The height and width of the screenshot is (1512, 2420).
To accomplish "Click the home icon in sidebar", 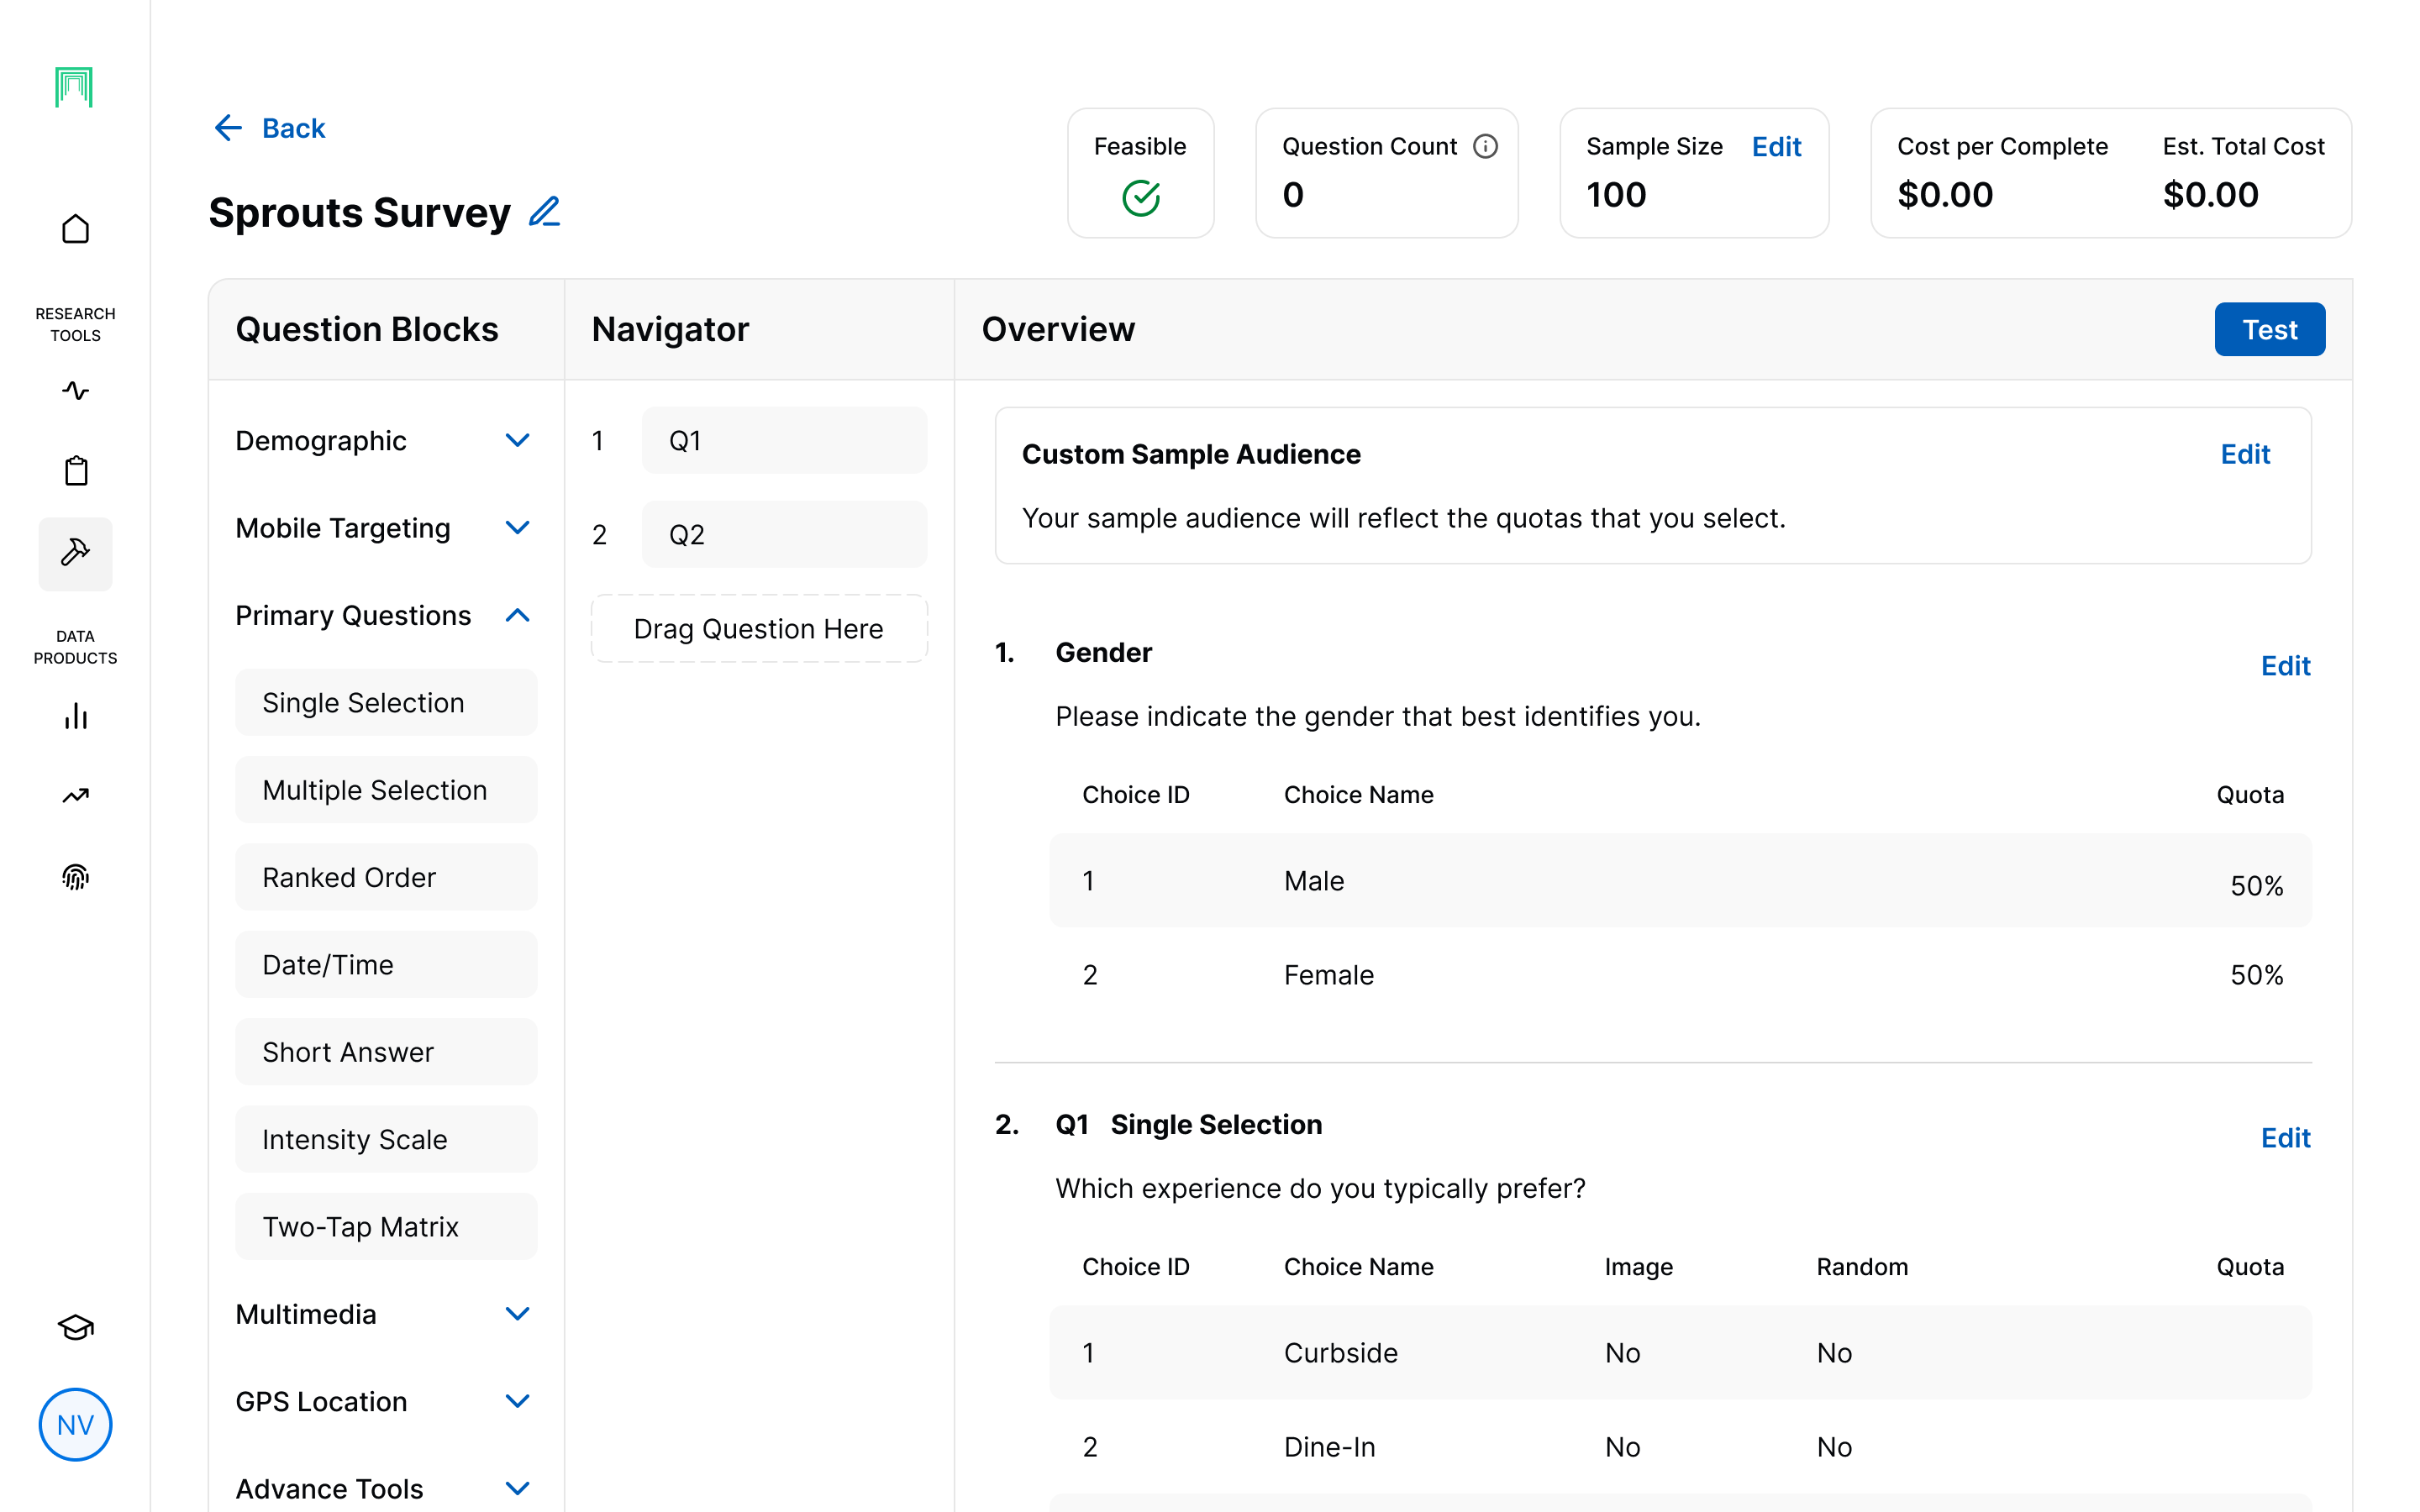I will coord(75,229).
